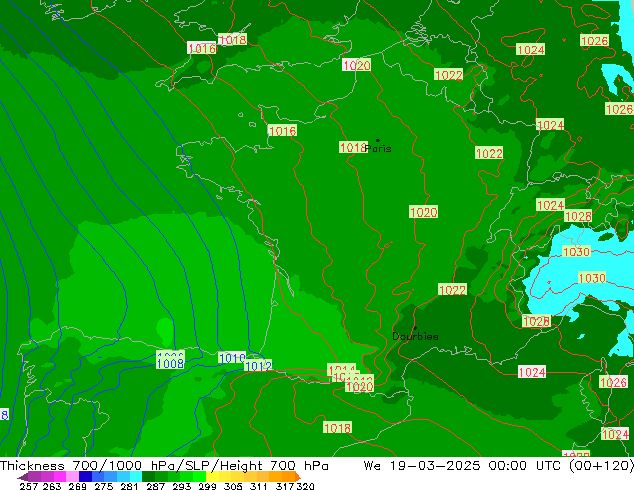The width and height of the screenshot is (634, 490).
Task: Click the legend value 299
Action: [x=207, y=486]
